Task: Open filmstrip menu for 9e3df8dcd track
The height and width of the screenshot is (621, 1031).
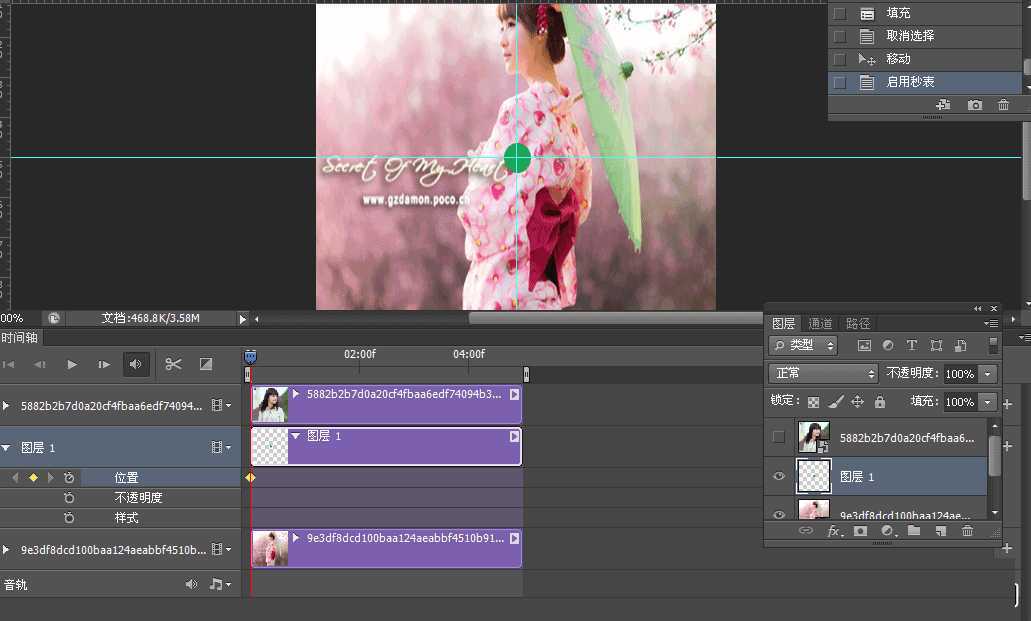Action: 221,549
